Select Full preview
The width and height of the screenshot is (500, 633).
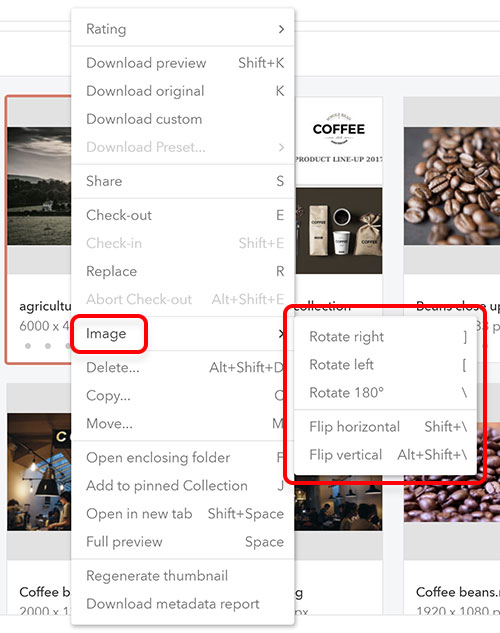[183, 542]
